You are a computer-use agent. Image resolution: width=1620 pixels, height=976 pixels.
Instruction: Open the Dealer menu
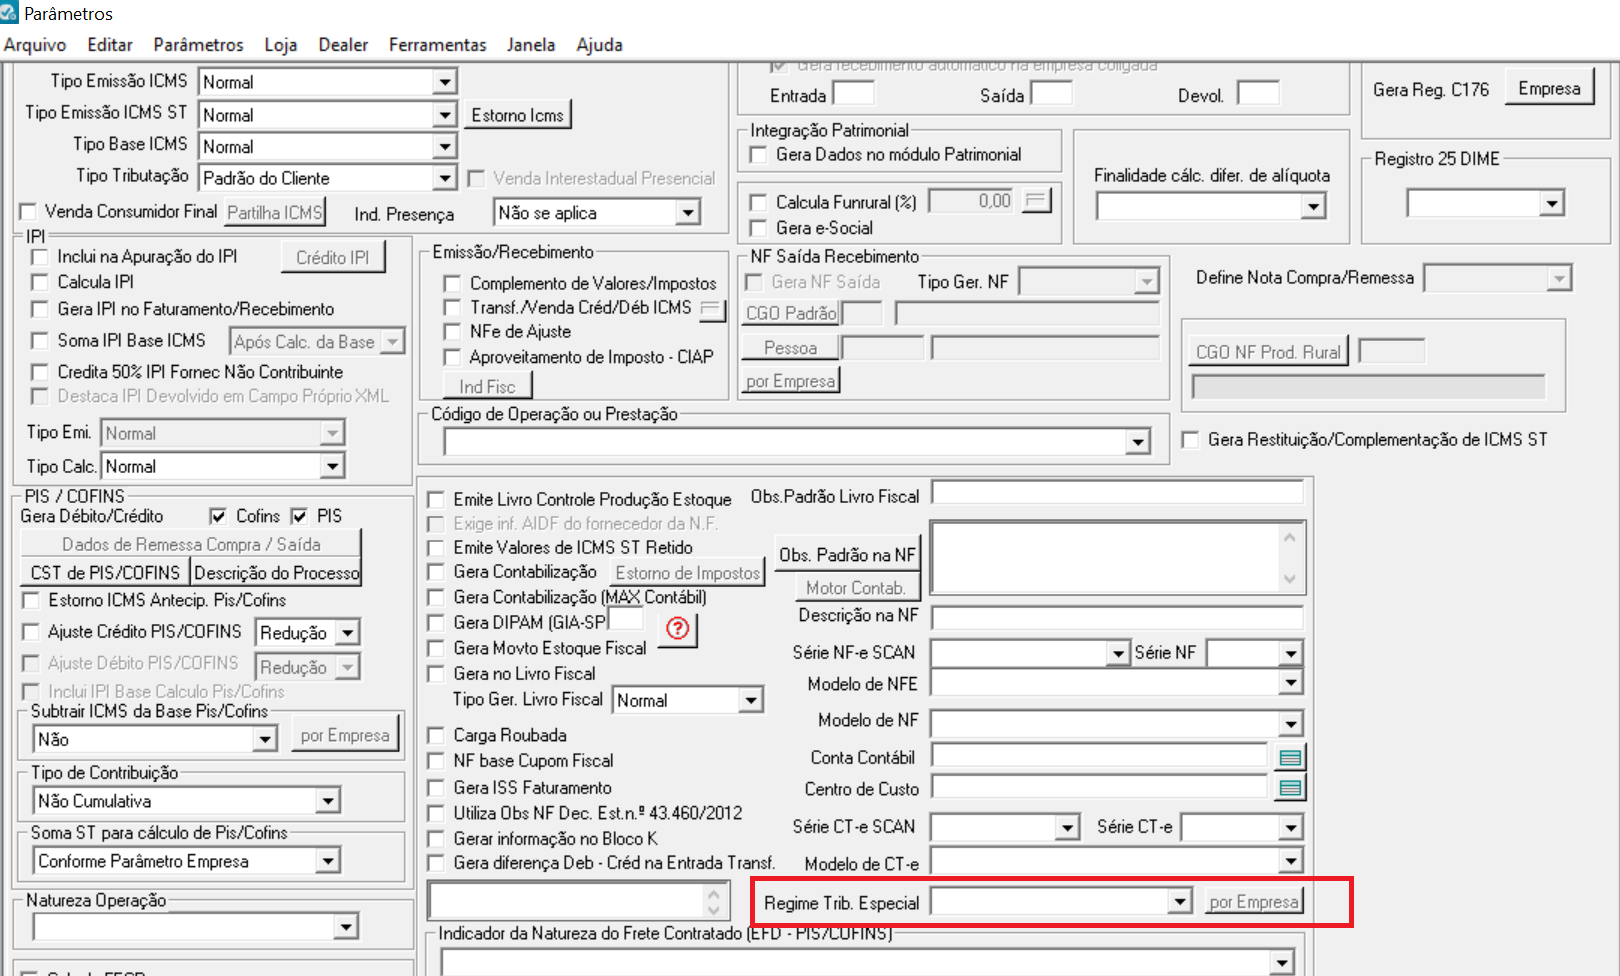[343, 45]
